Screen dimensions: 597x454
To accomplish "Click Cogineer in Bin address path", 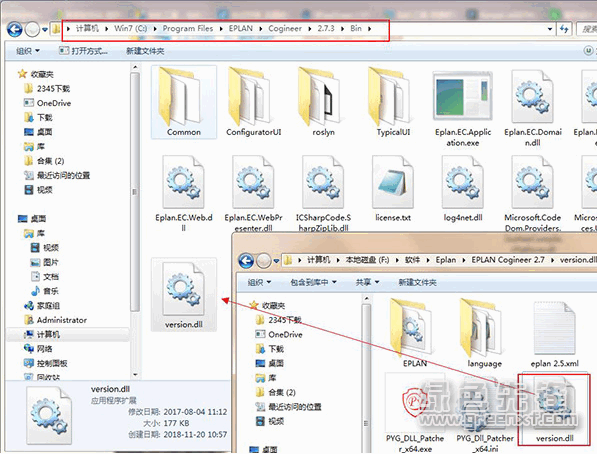I will tap(285, 29).
